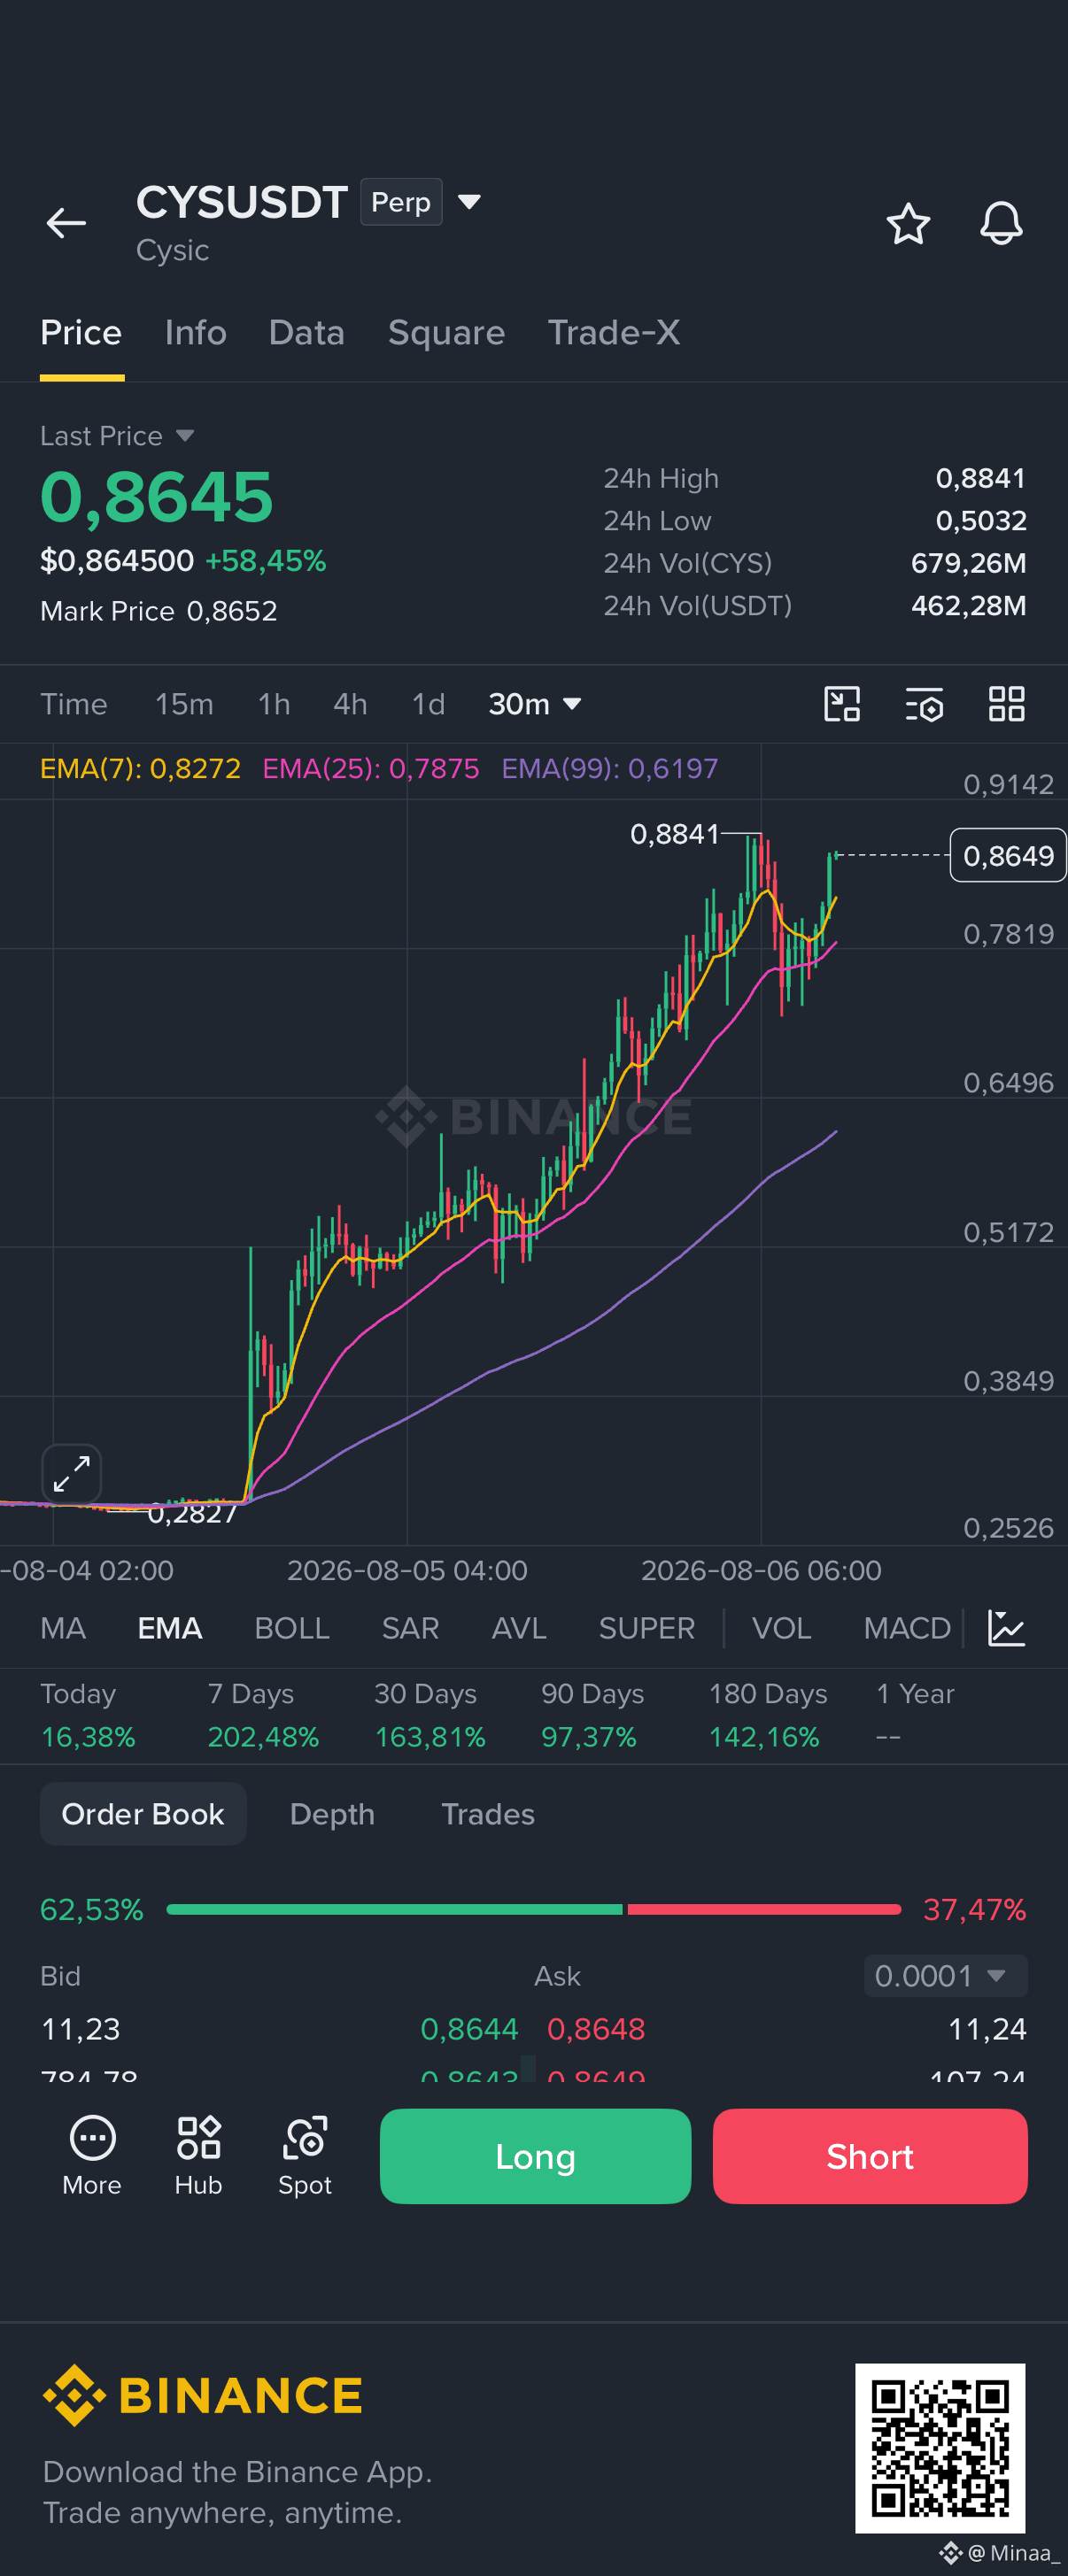Open the Trade-X tab
1068x2576 pixels.
point(613,333)
